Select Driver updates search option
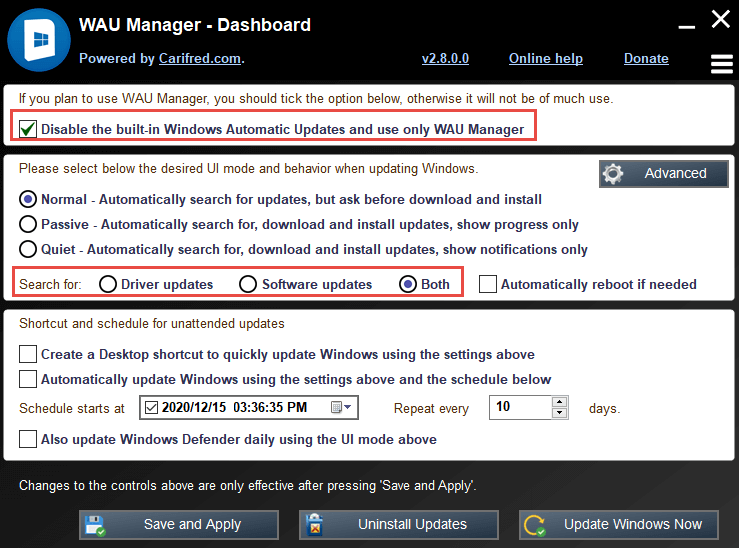Image resolution: width=739 pixels, height=548 pixels. pyautogui.click(x=108, y=284)
